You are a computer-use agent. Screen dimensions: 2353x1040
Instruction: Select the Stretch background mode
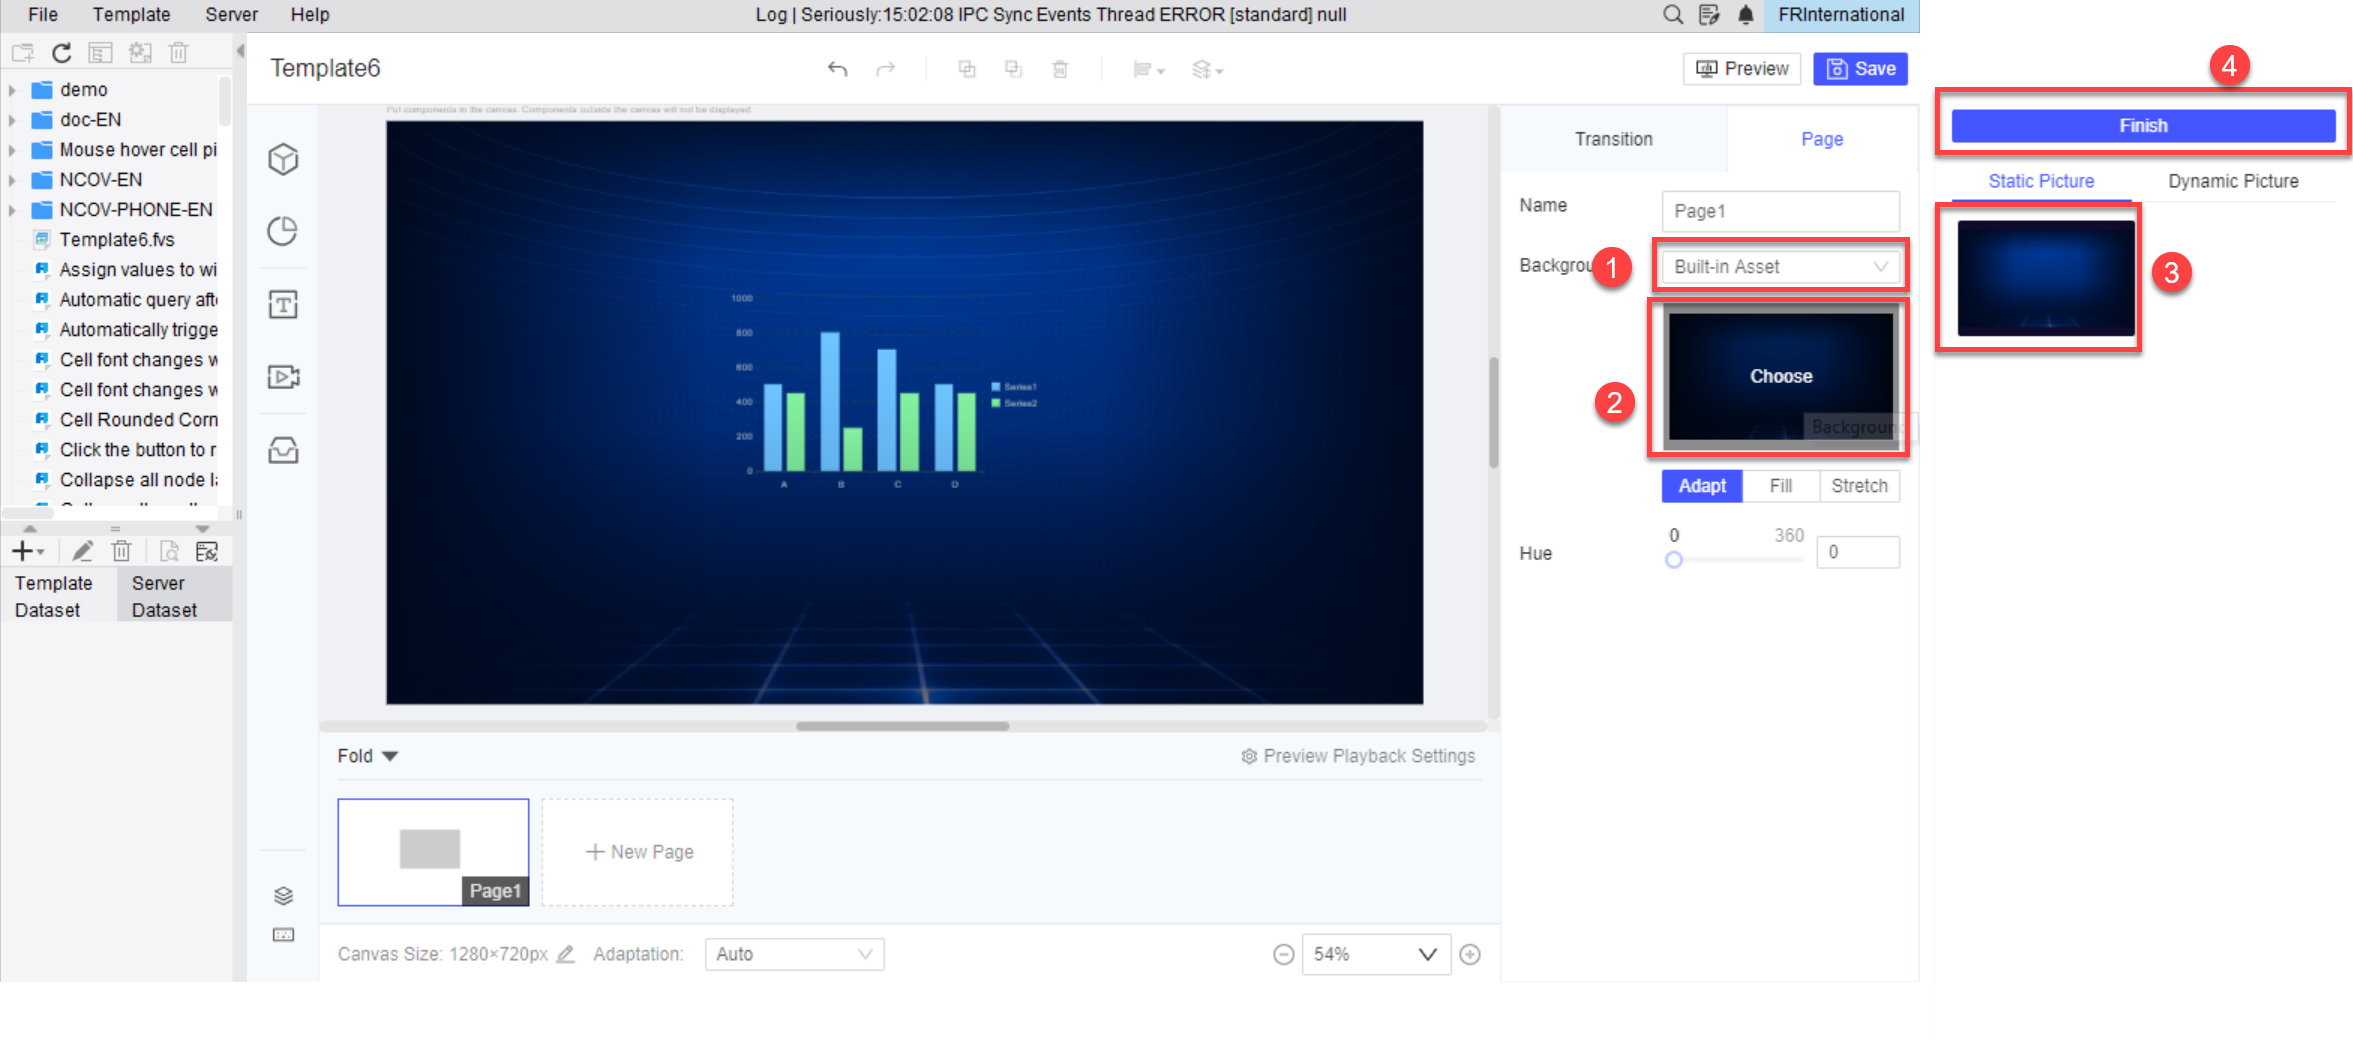point(1860,486)
